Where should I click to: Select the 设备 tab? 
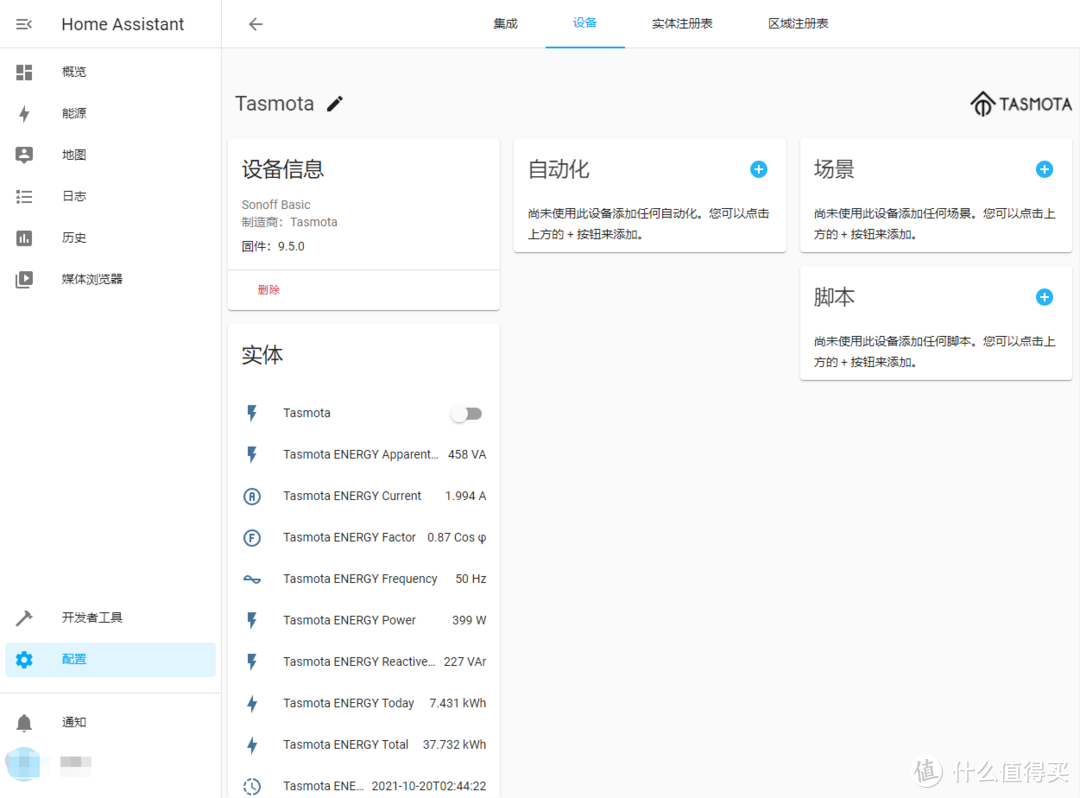(x=585, y=23)
